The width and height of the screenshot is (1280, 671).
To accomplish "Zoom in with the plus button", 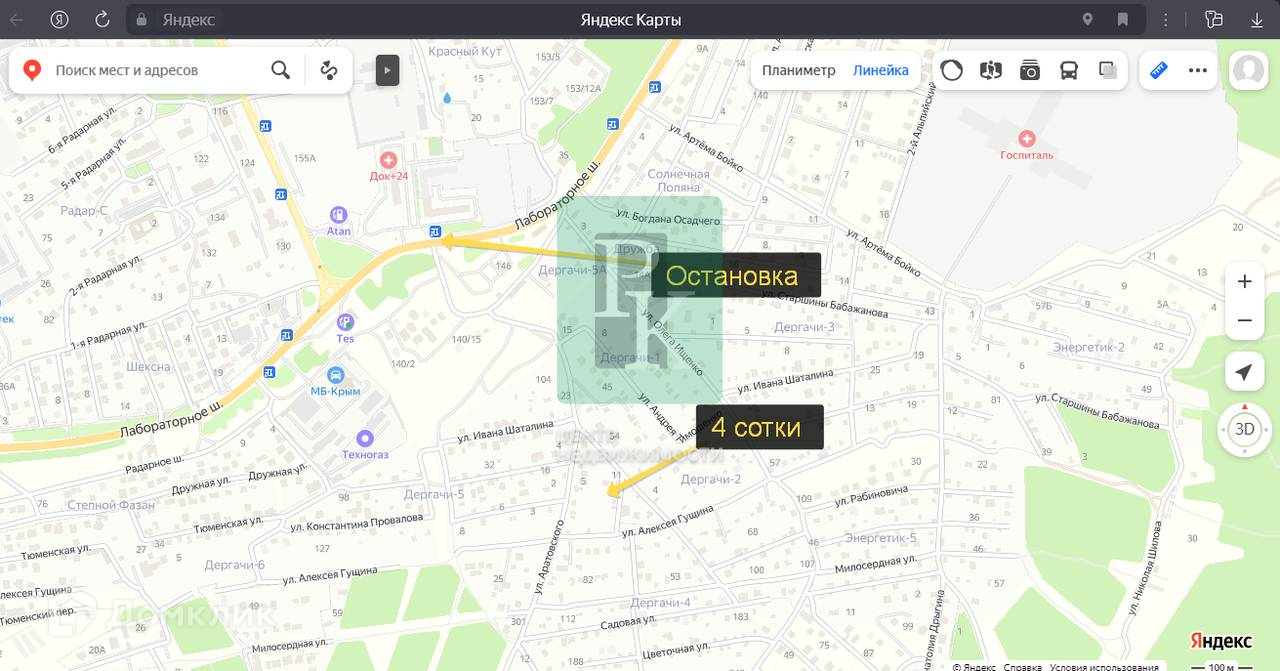I will pos(1245,281).
